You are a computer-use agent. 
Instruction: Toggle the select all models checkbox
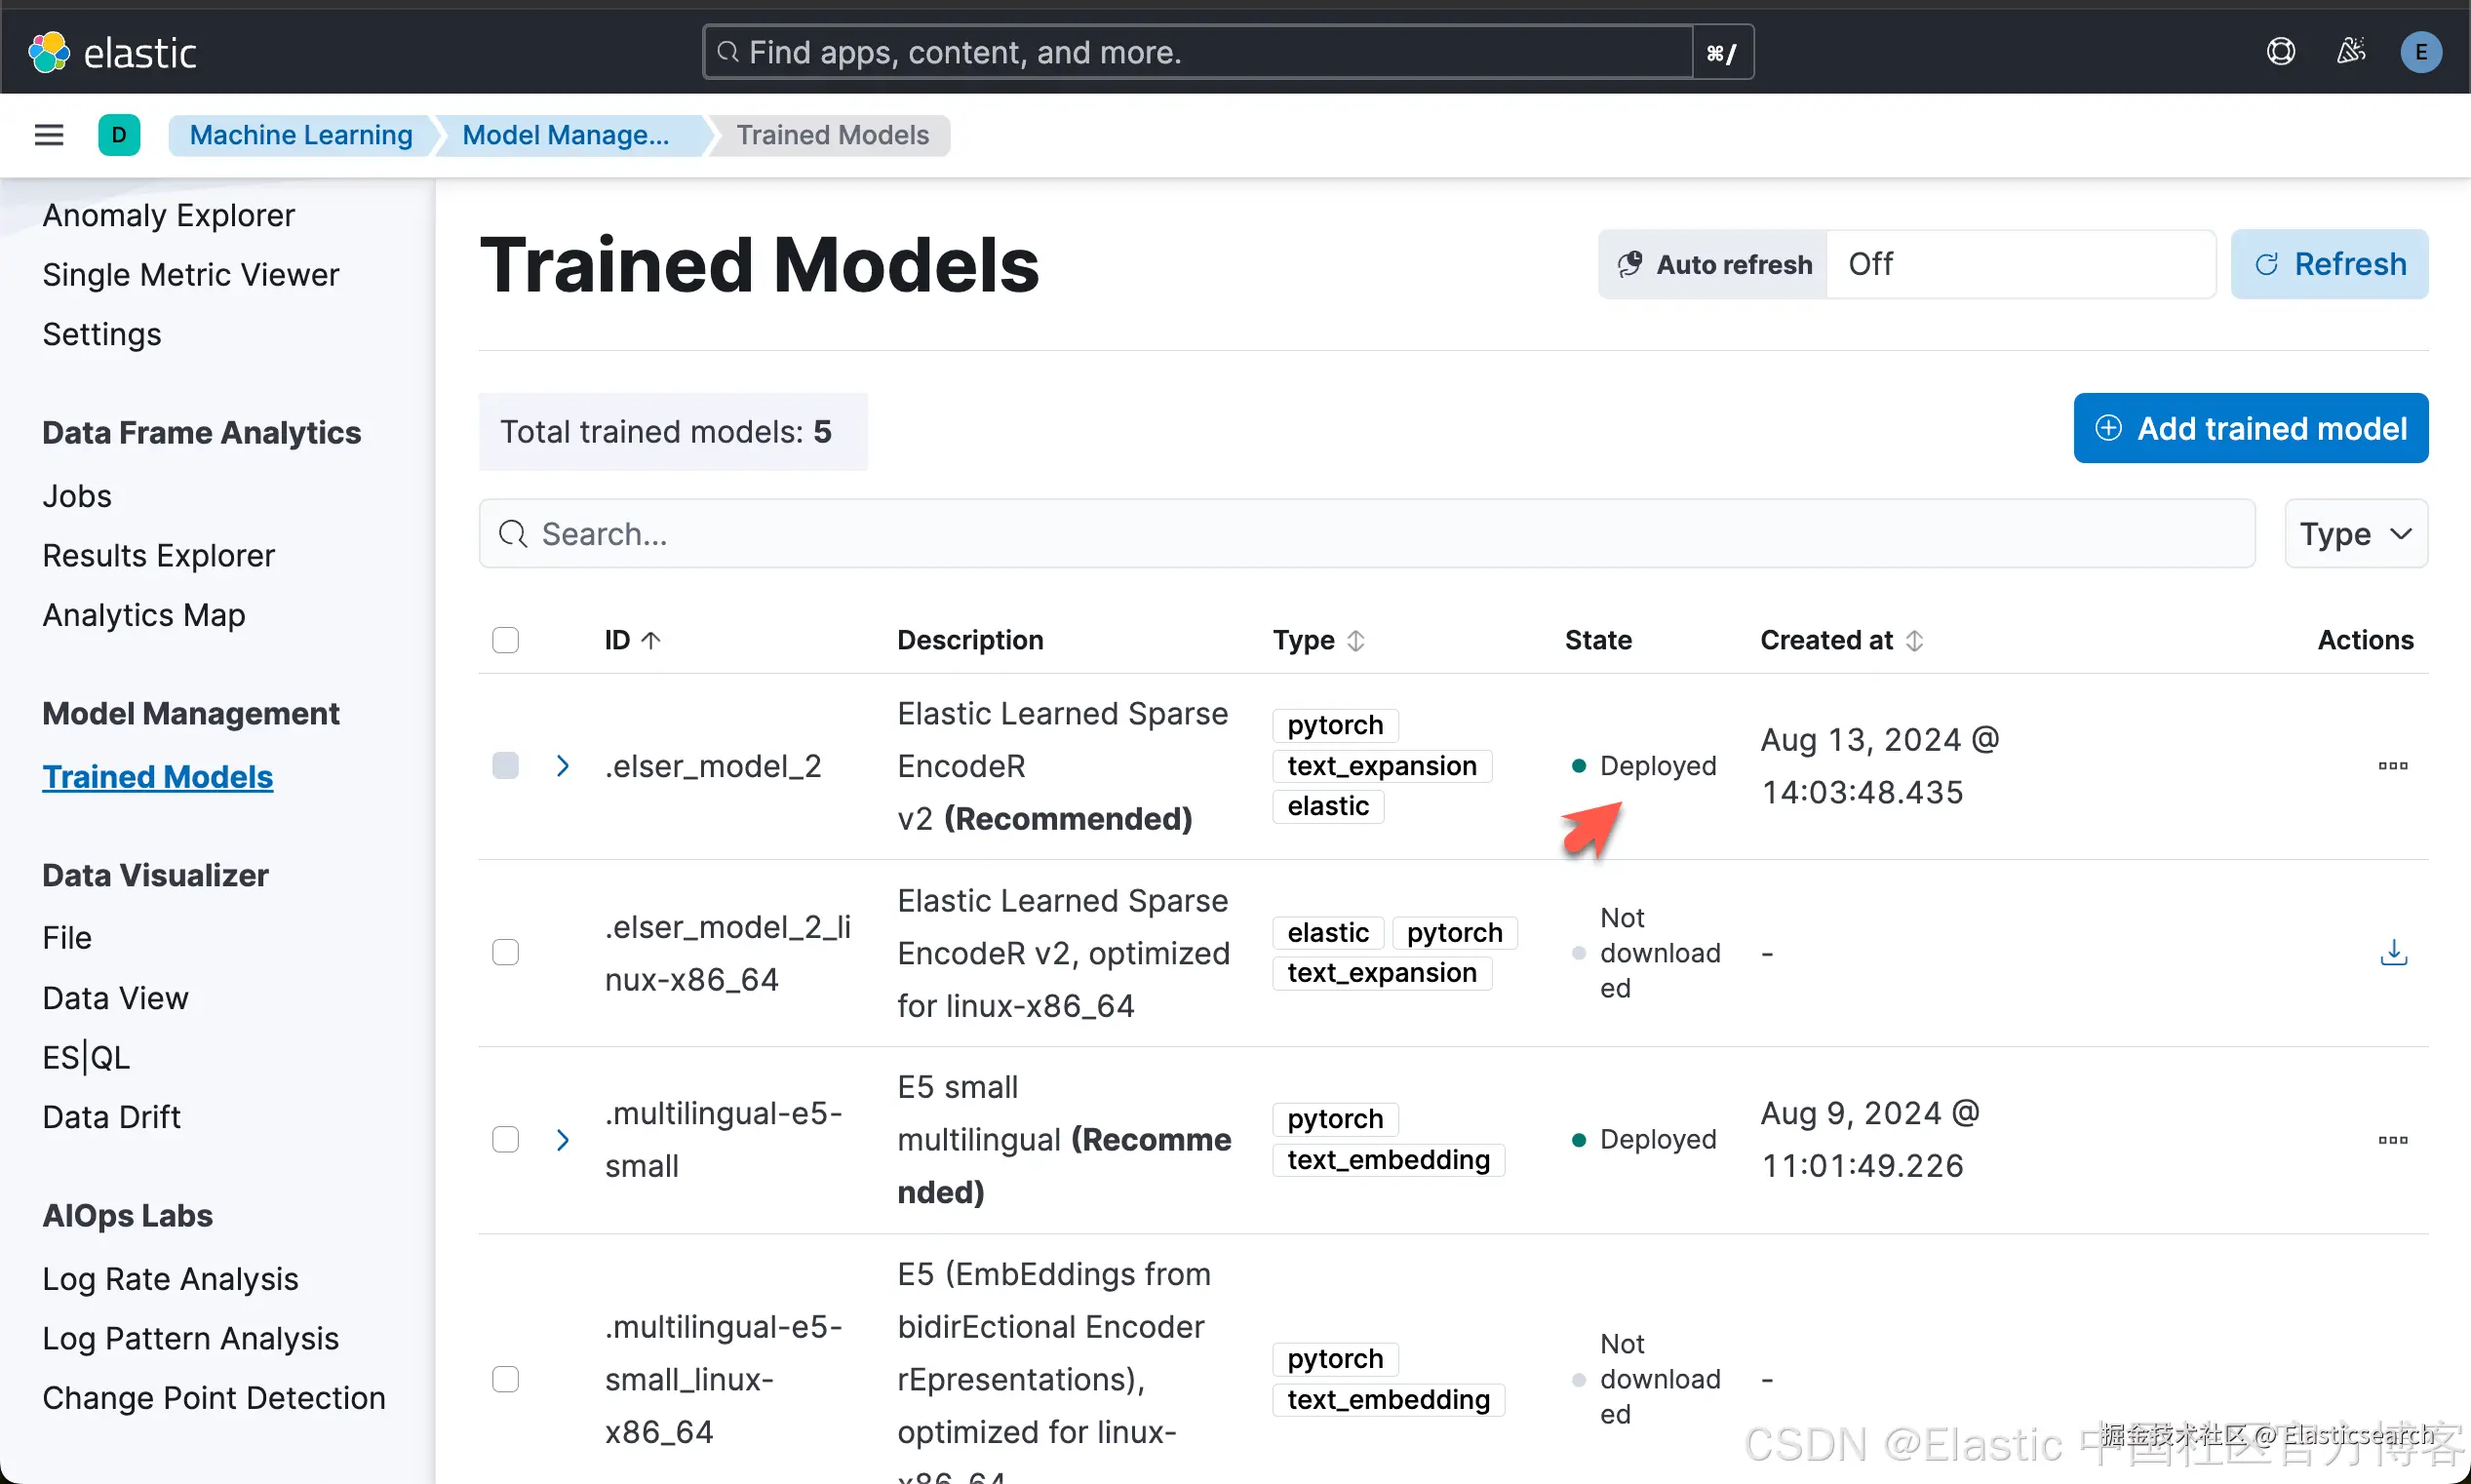tap(506, 640)
